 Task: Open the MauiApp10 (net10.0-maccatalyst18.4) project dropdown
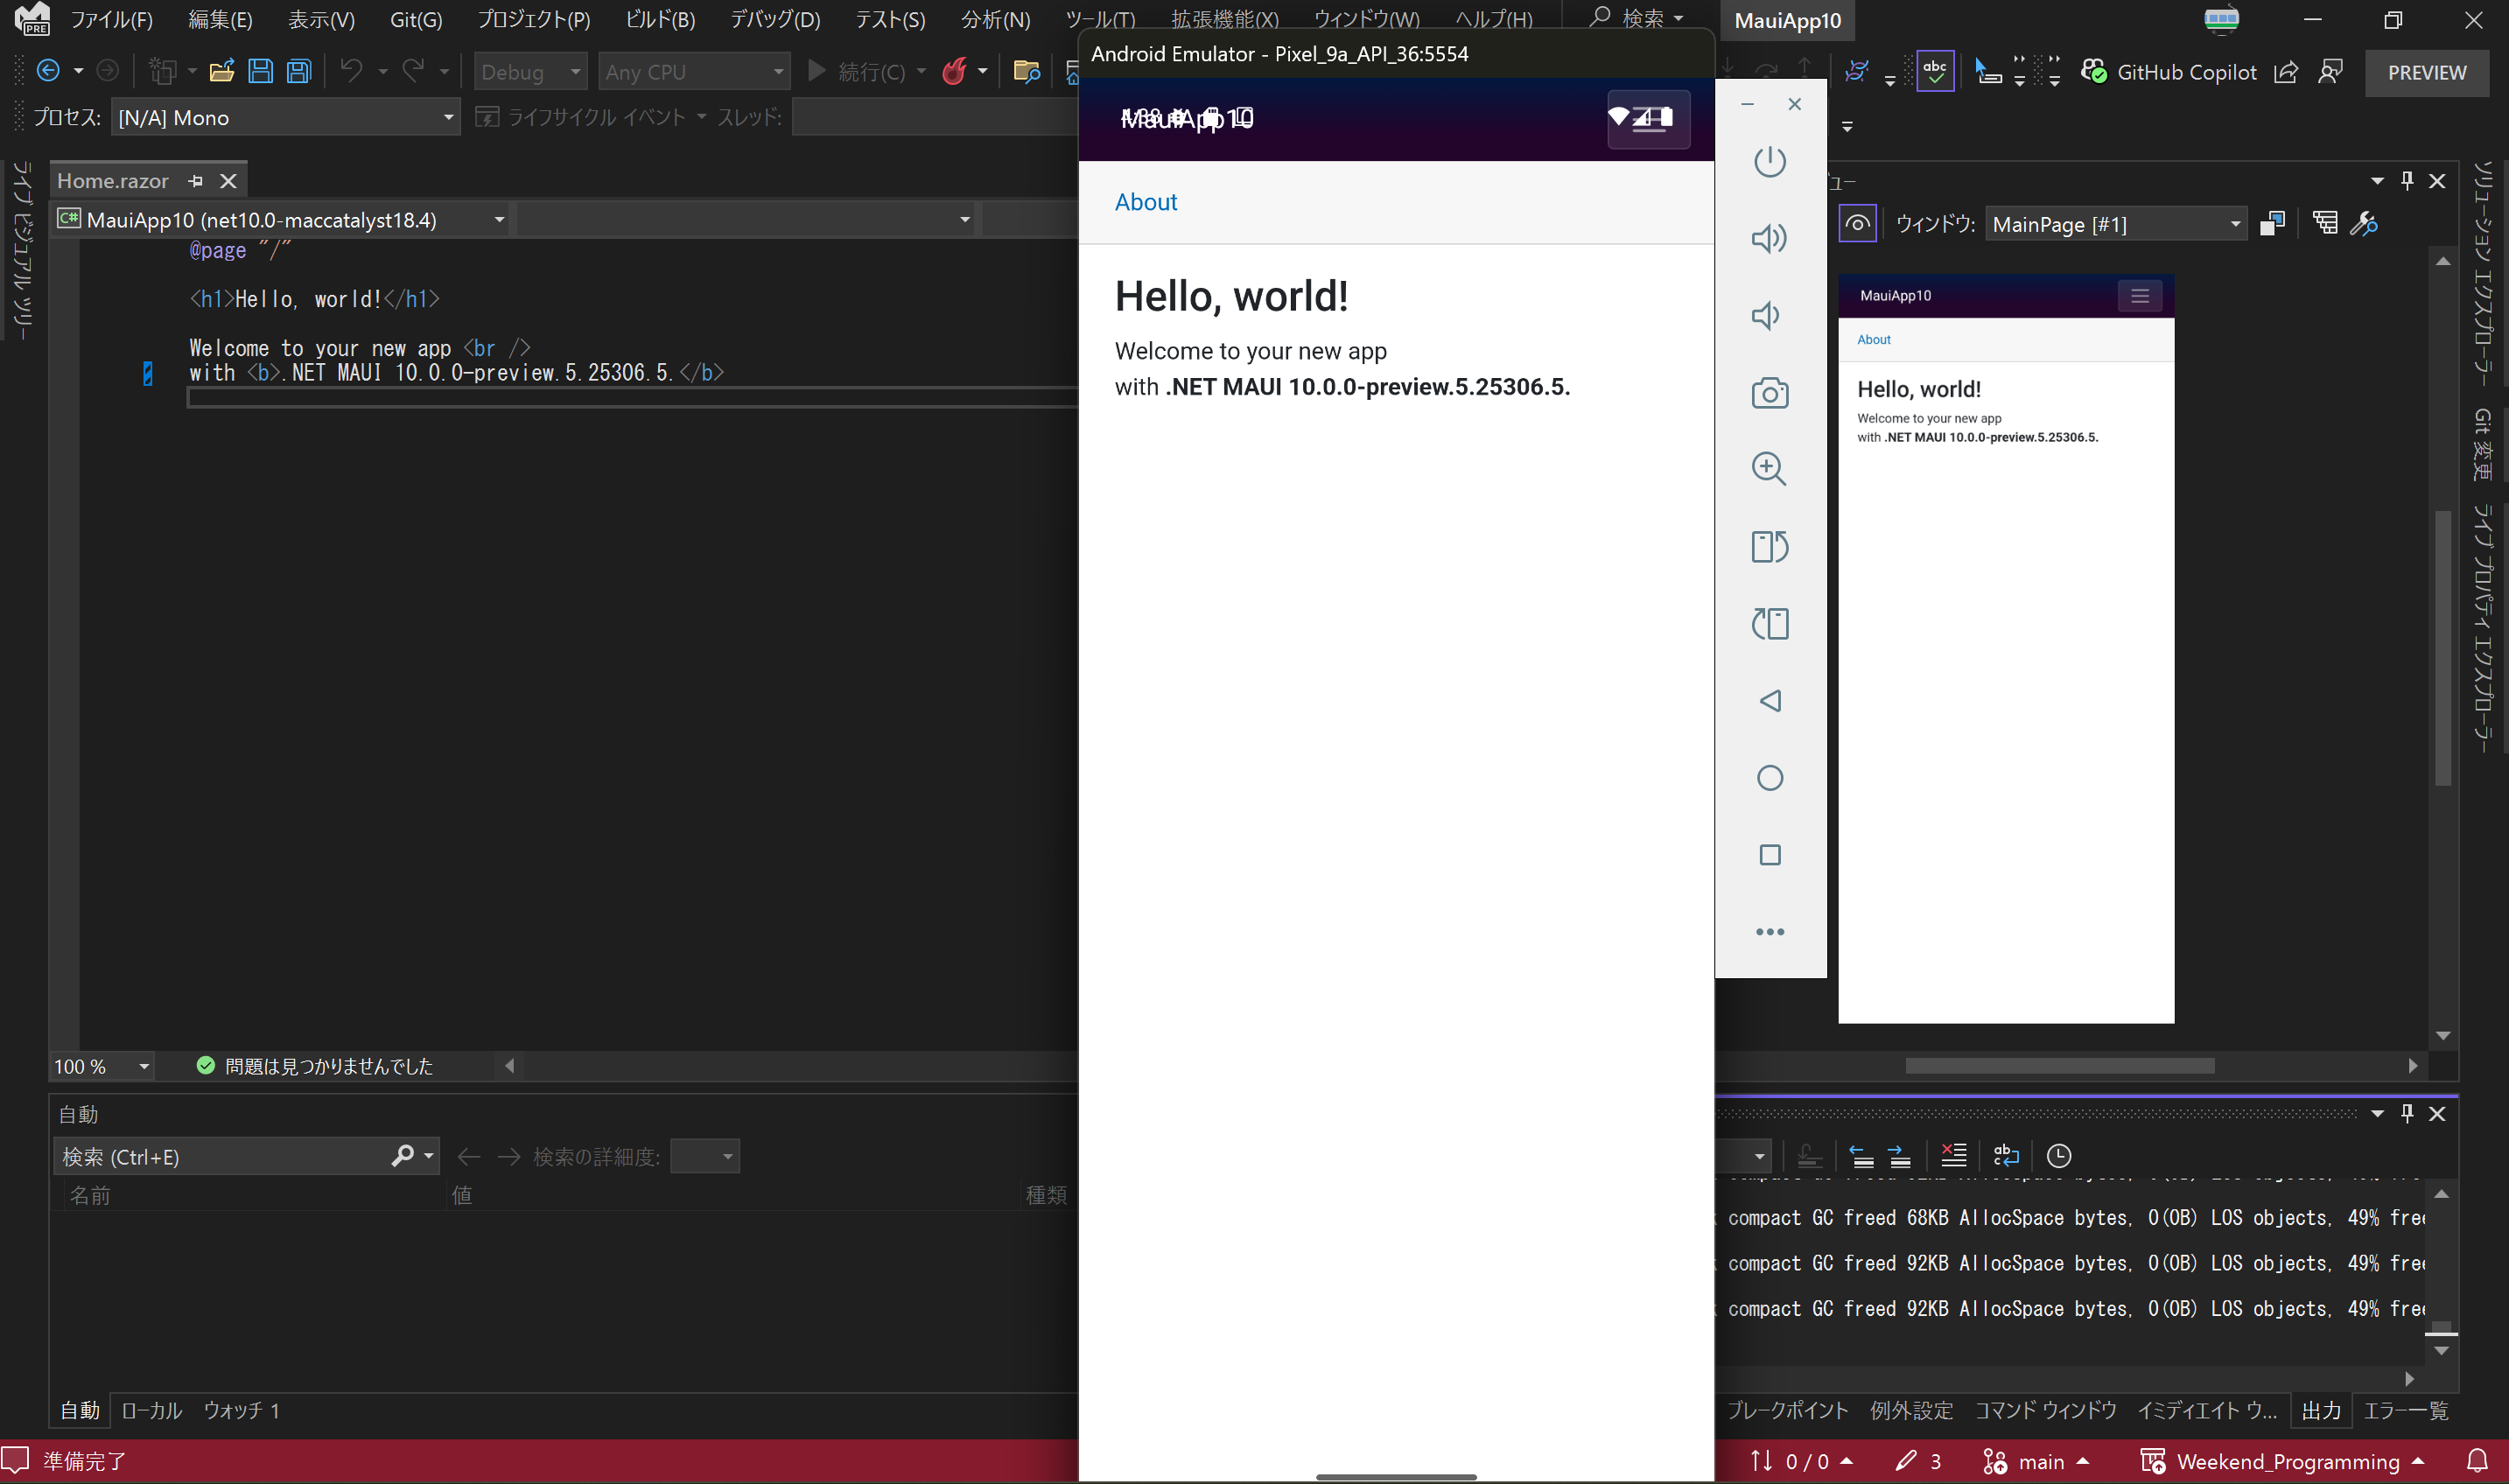pyautogui.click(x=281, y=220)
